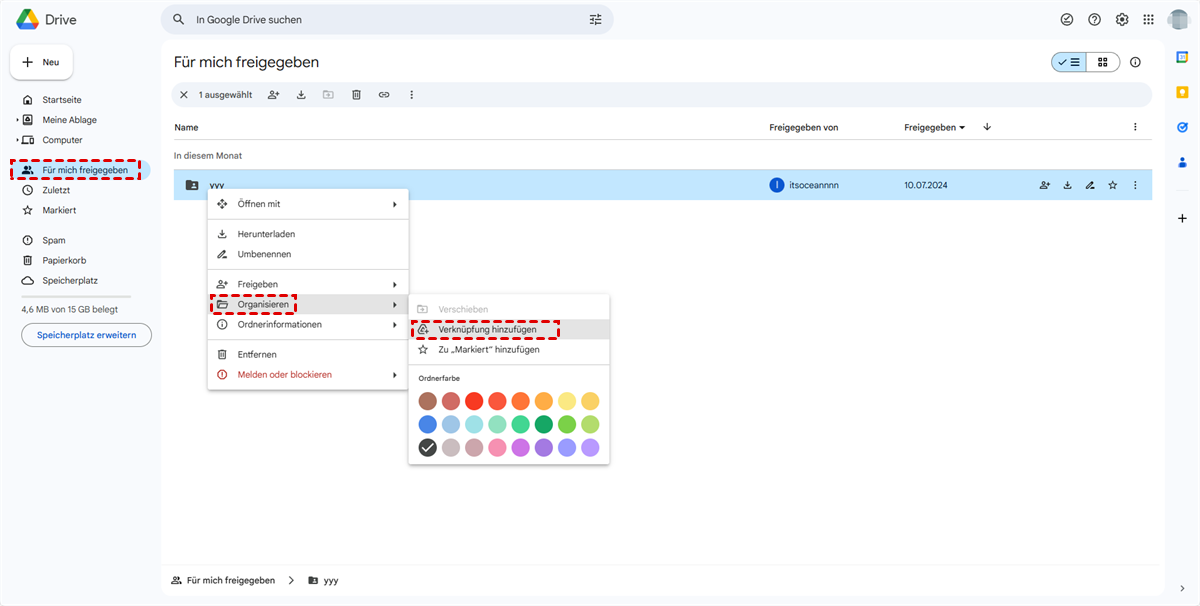Open Drive settings gear icon

(1122, 20)
